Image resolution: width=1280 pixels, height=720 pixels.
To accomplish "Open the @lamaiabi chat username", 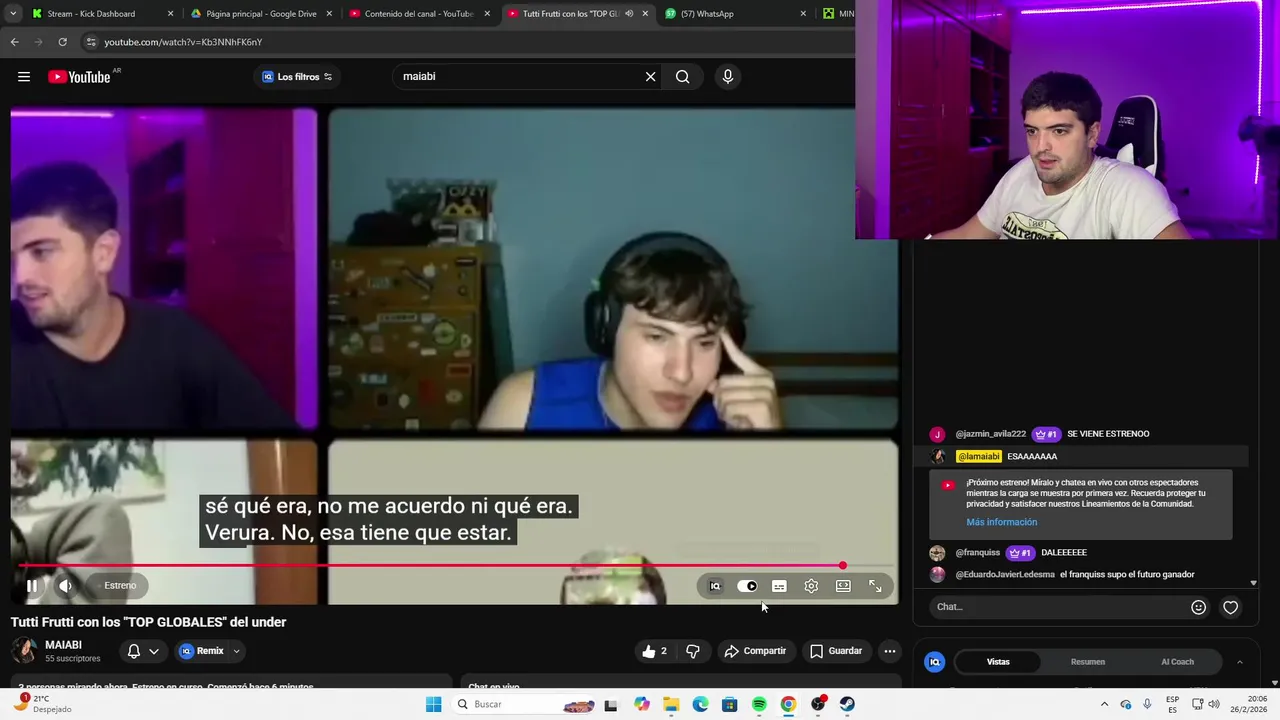I will pyautogui.click(x=978, y=456).
